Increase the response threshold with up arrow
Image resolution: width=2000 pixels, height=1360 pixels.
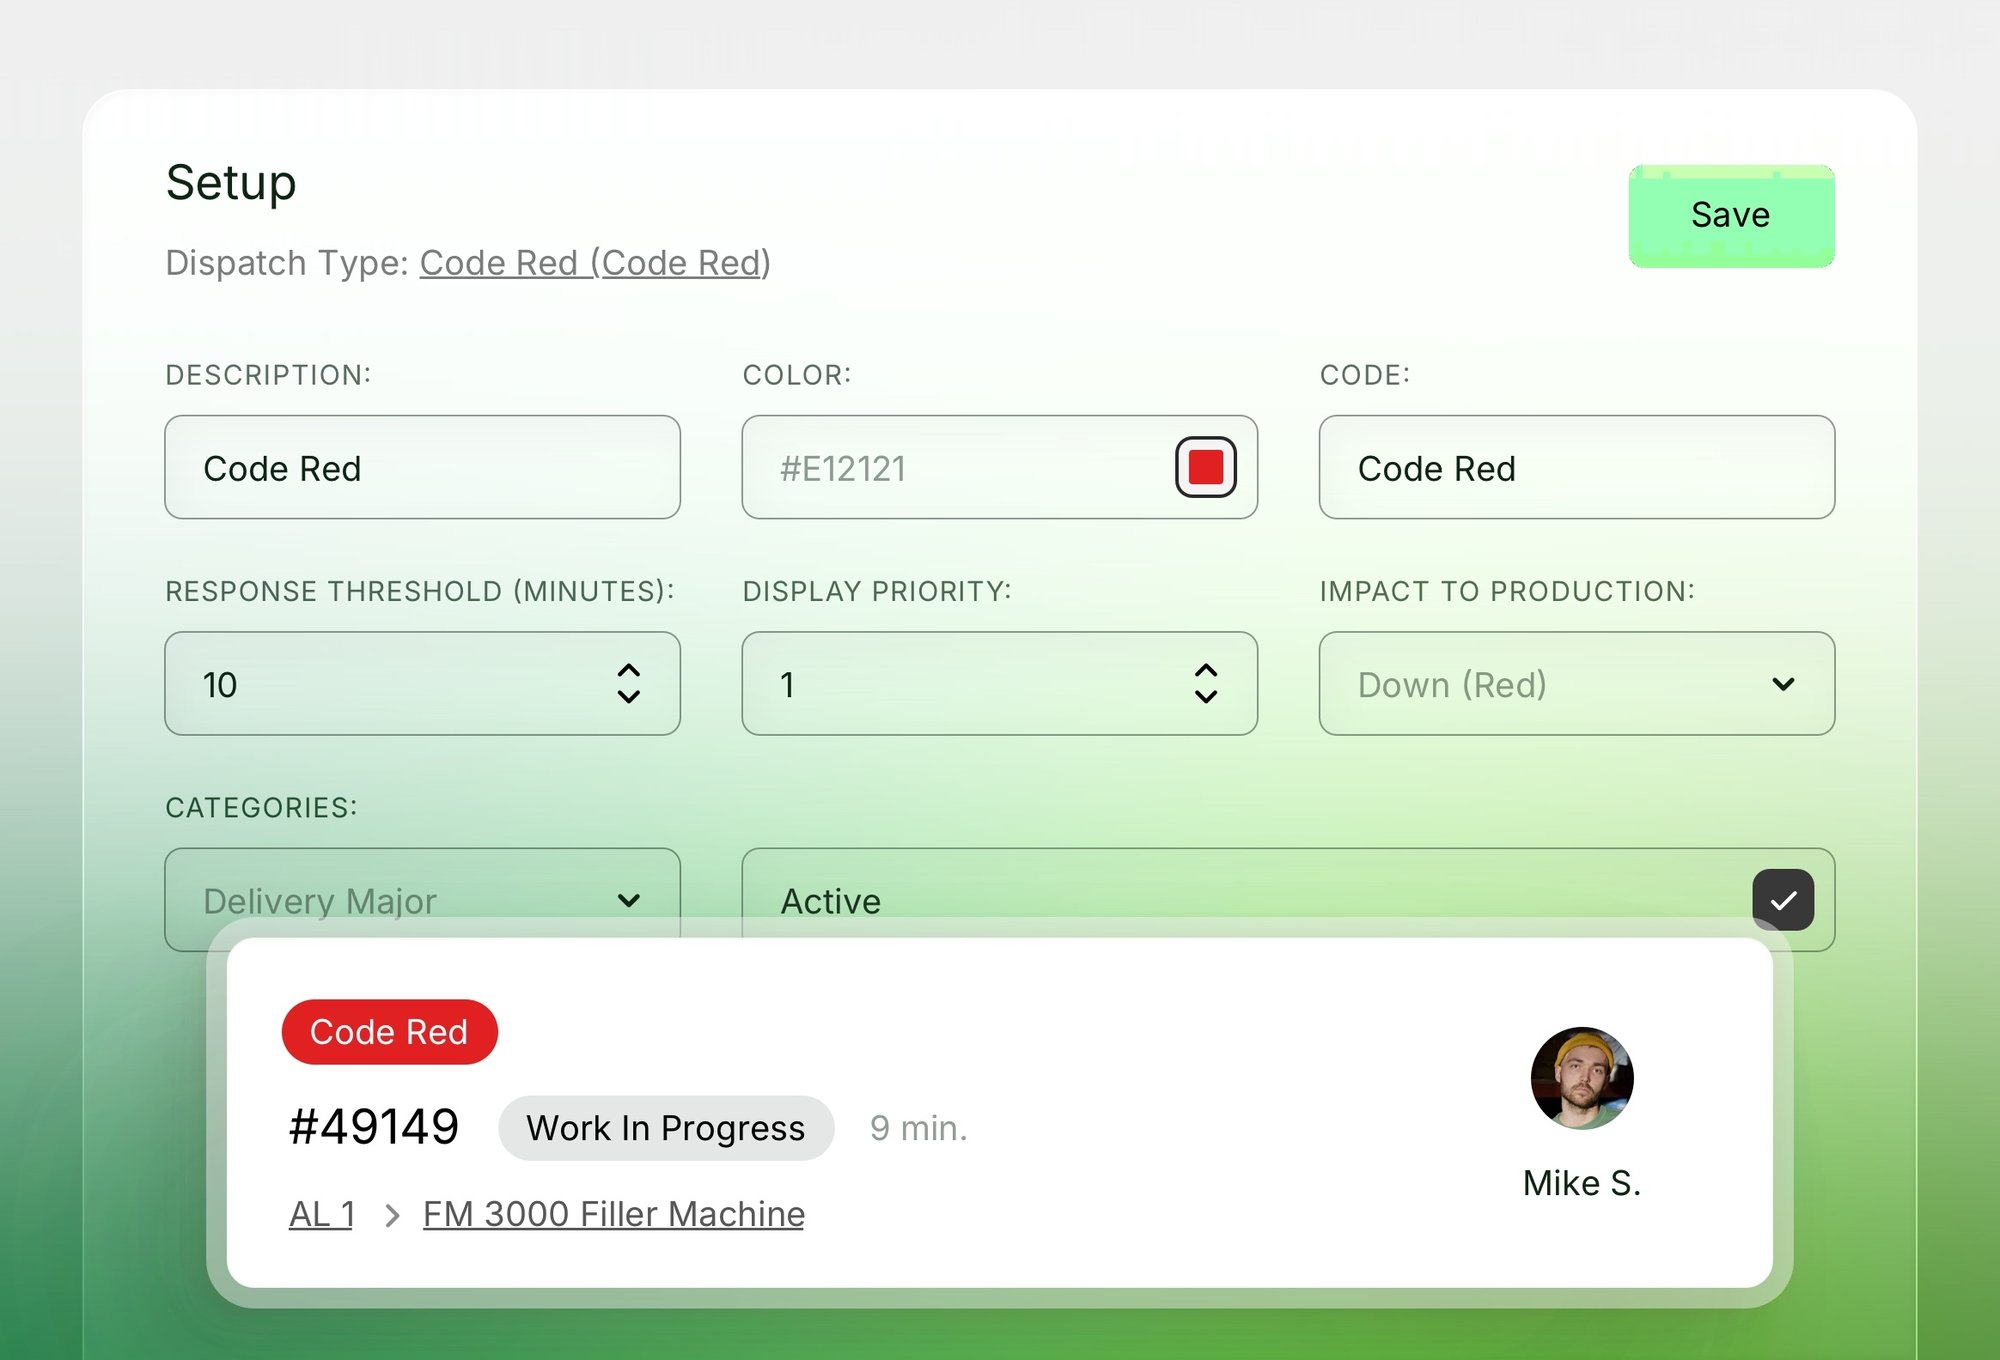(x=629, y=671)
